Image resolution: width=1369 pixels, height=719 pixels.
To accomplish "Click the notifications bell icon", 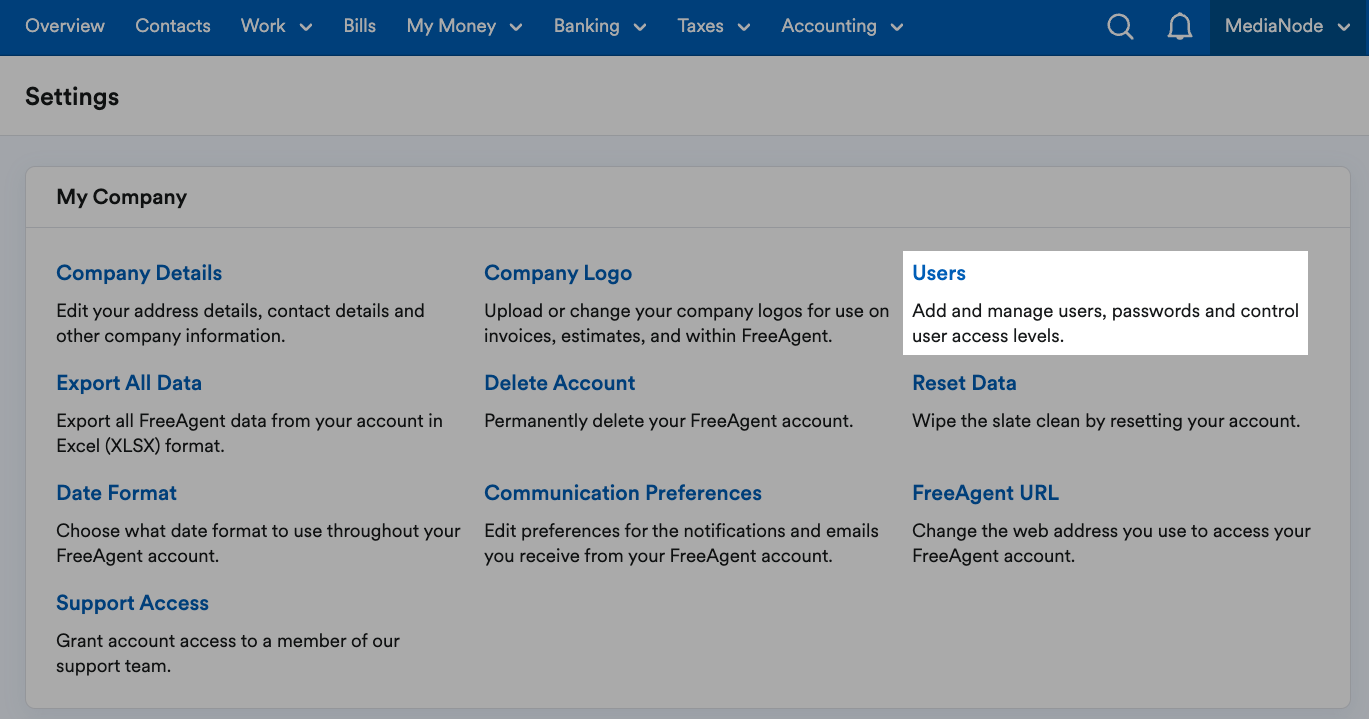I will pyautogui.click(x=1180, y=27).
